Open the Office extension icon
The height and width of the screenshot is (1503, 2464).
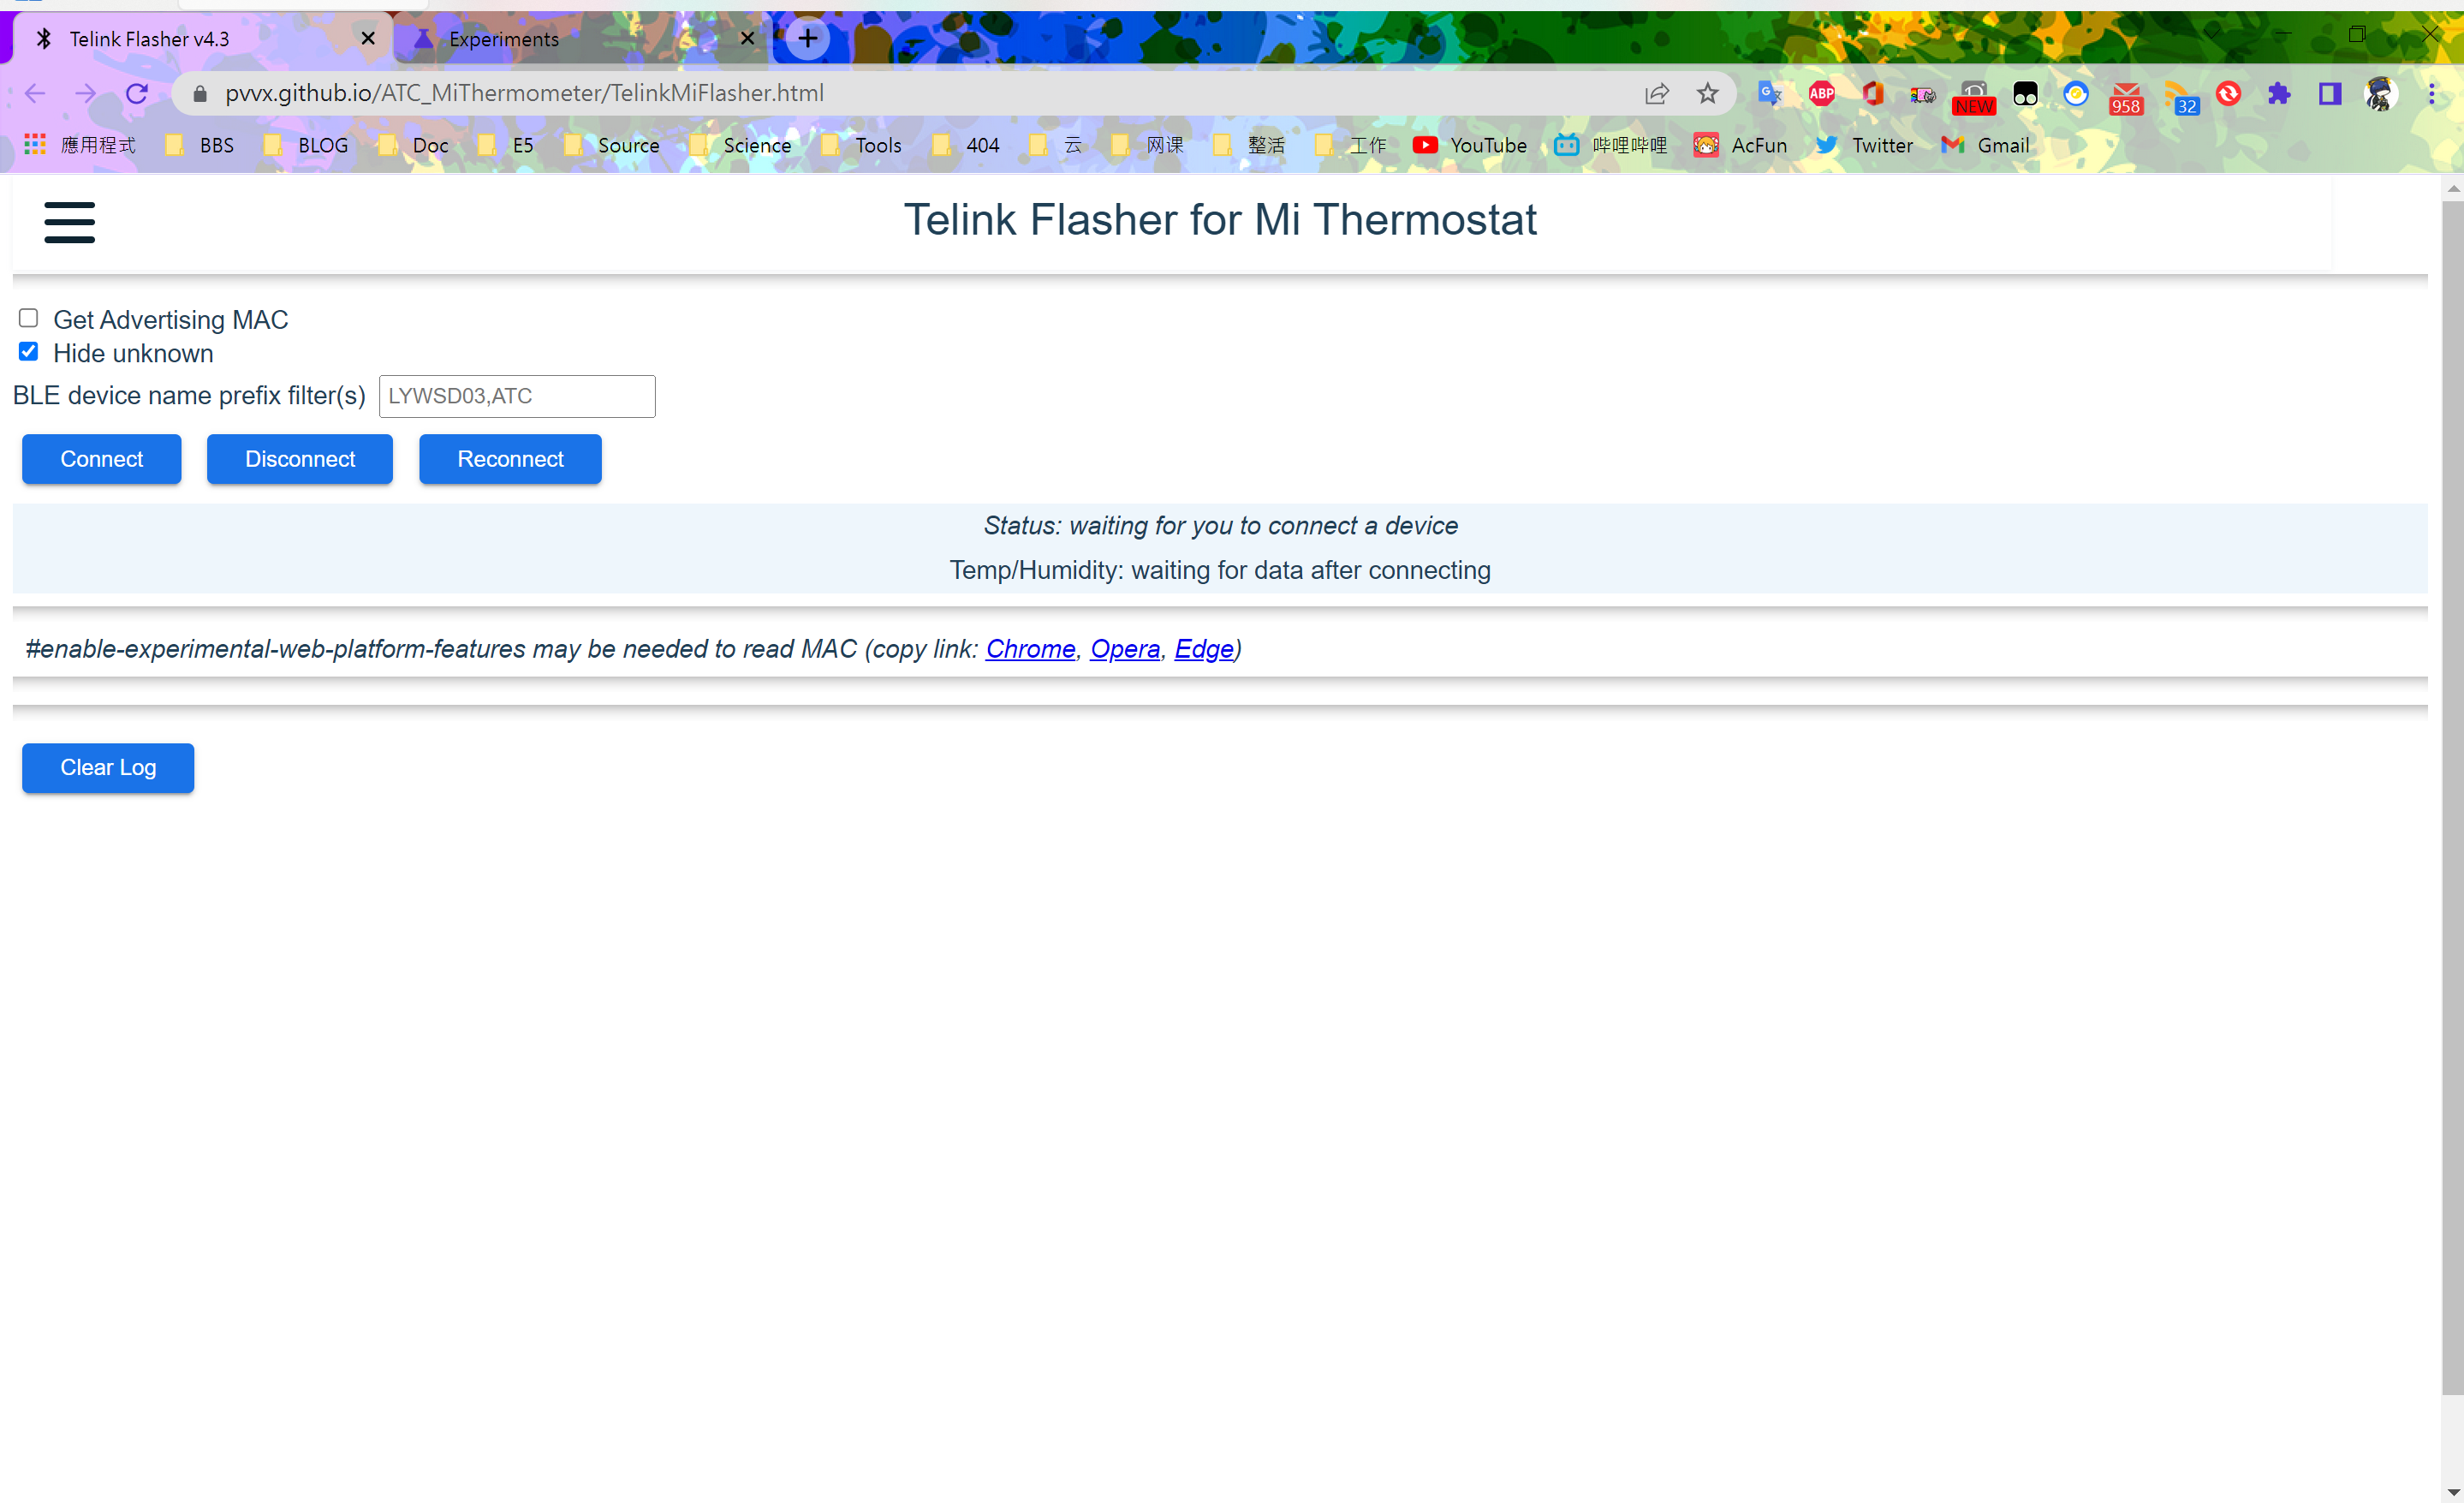click(1873, 93)
